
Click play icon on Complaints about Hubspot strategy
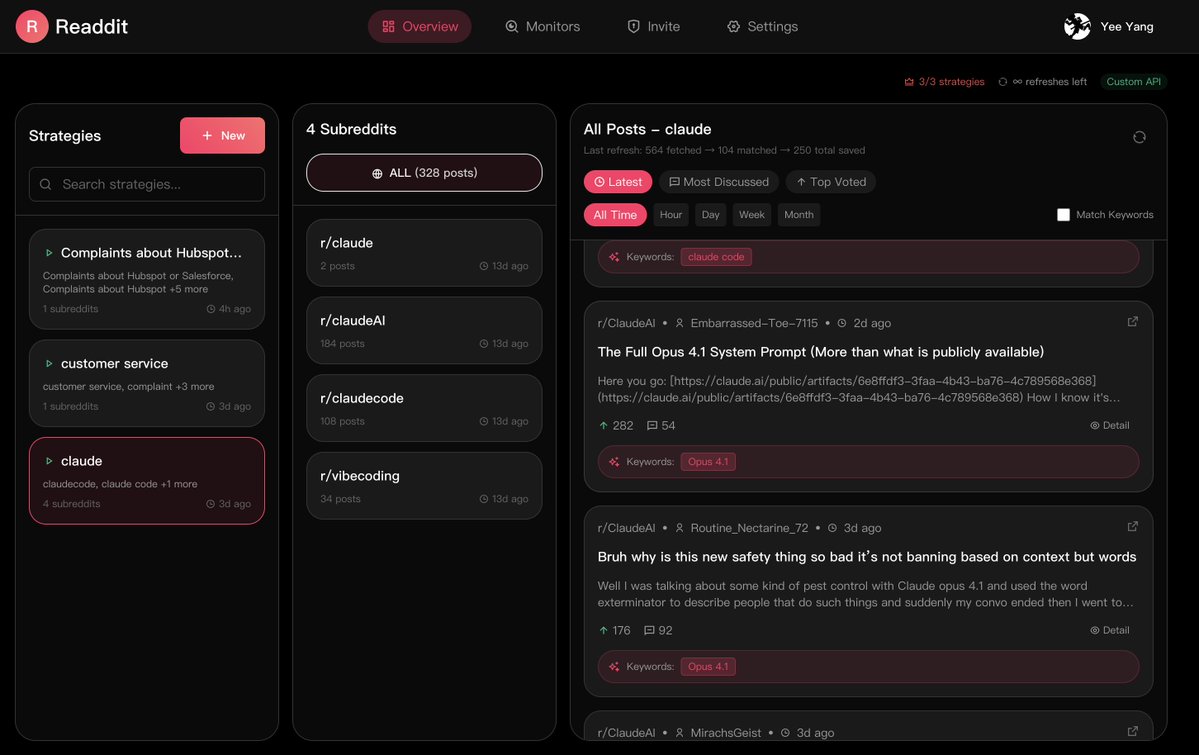point(49,252)
